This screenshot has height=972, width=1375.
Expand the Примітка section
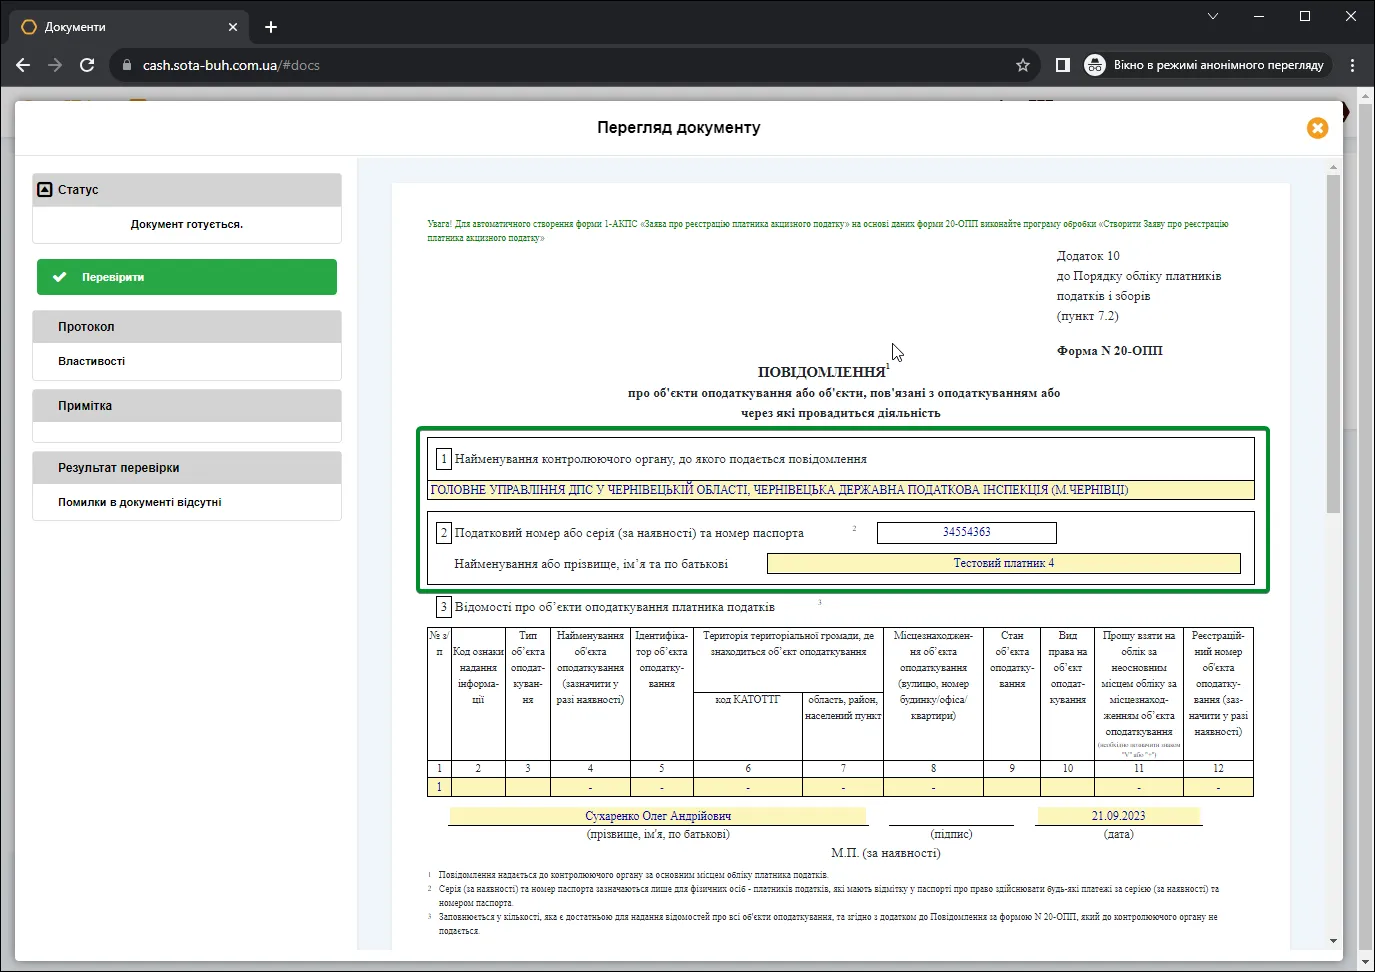187,406
